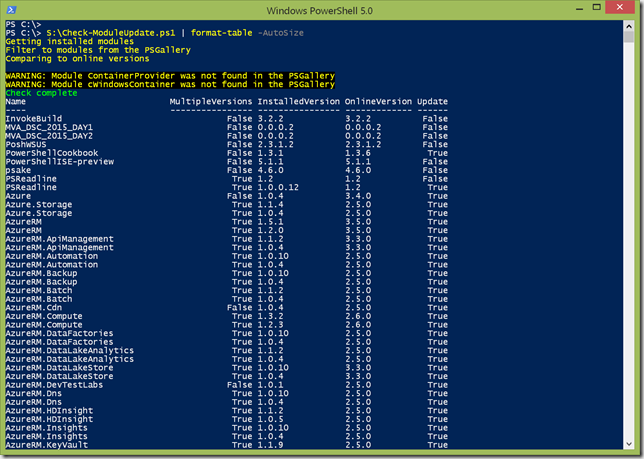Screen dimensions: 644x459
Task: Click the 'OnlineVersion' column header
Action: pos(378,101)
